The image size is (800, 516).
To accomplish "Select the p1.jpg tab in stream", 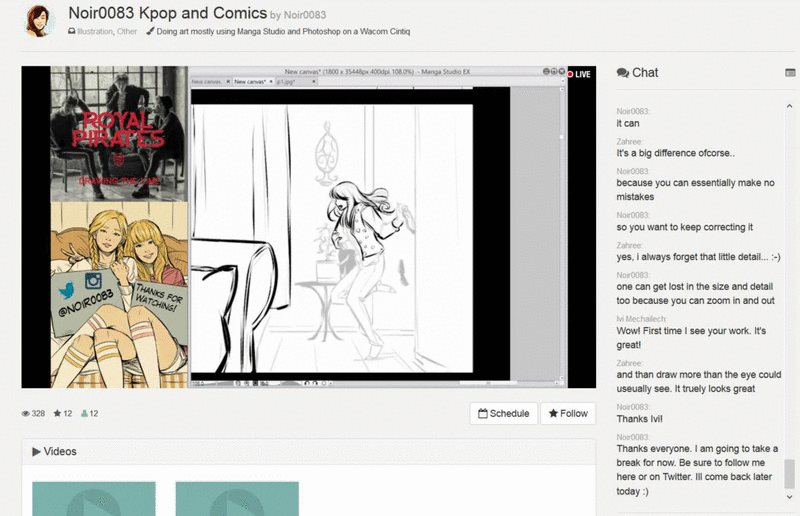I will point(296,82).
